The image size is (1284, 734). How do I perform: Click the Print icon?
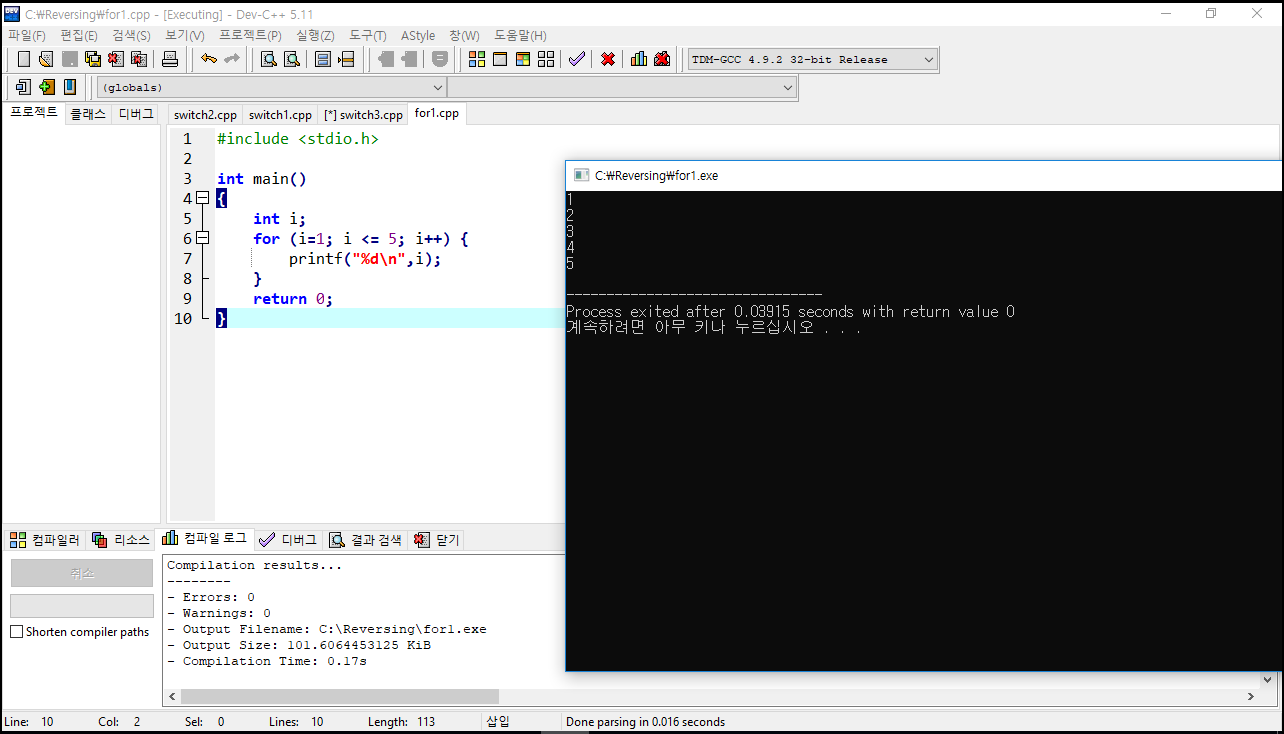(x=170, y=59)
